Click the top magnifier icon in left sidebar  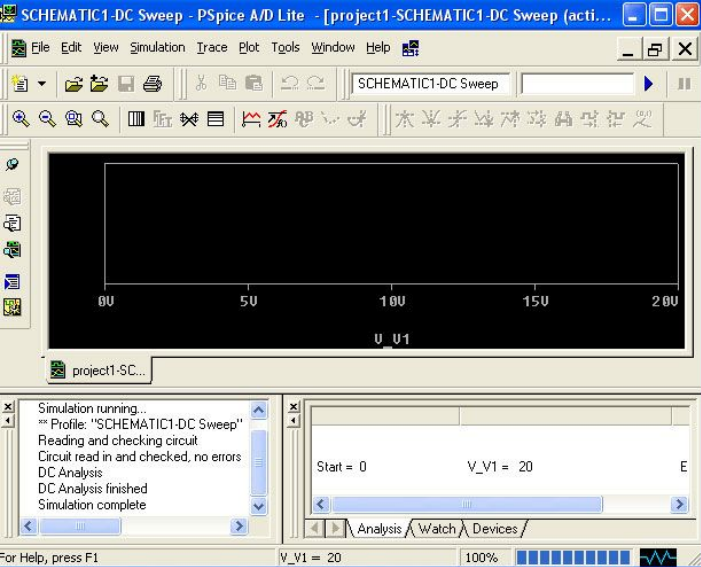(x=12, y=165)
